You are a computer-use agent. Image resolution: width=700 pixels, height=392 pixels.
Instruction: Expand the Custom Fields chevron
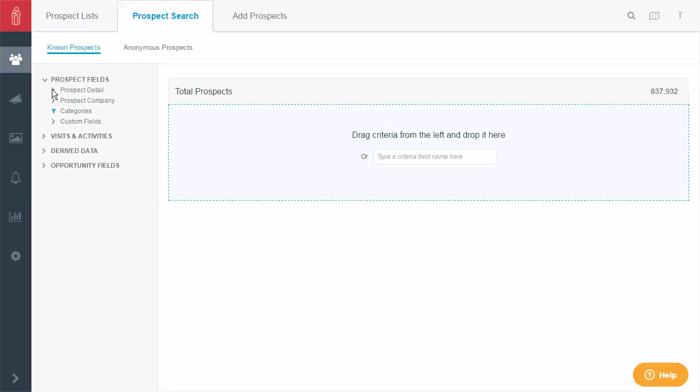tap(54, 121)
